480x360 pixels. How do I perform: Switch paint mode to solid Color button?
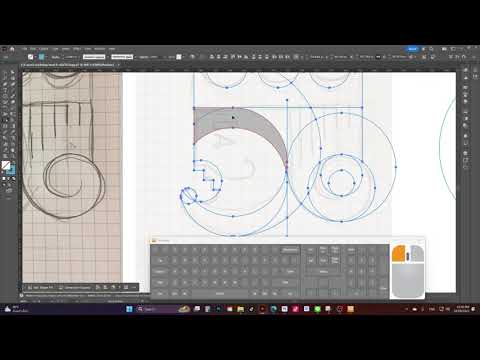pos(4,179)
